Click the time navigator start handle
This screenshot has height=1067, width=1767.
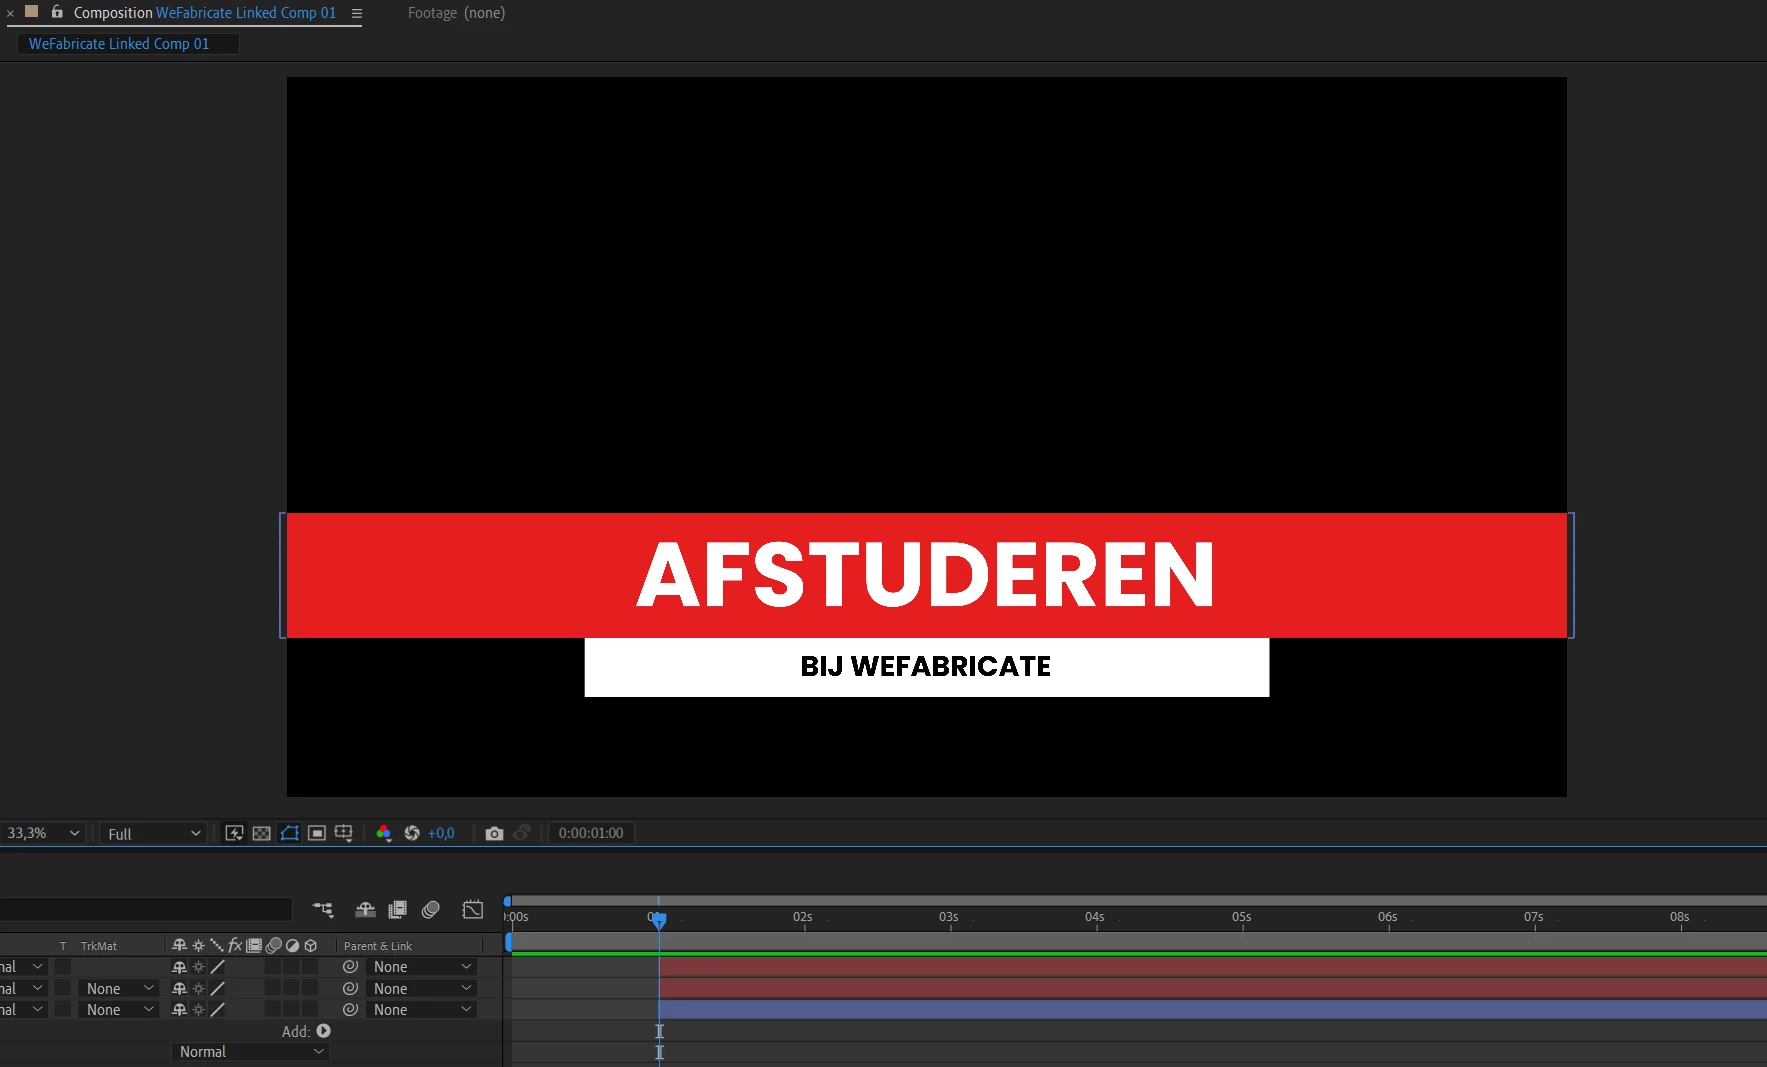pos(508,901)
